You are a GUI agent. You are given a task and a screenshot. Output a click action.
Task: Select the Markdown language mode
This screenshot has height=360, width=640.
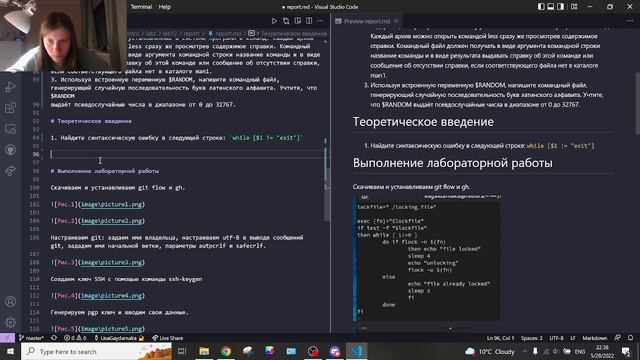pos(594,338)
